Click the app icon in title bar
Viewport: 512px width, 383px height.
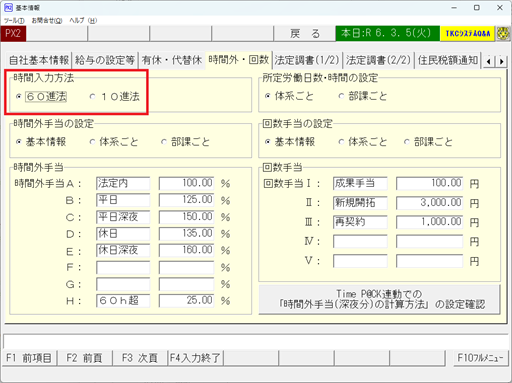[x=8, y=7]
